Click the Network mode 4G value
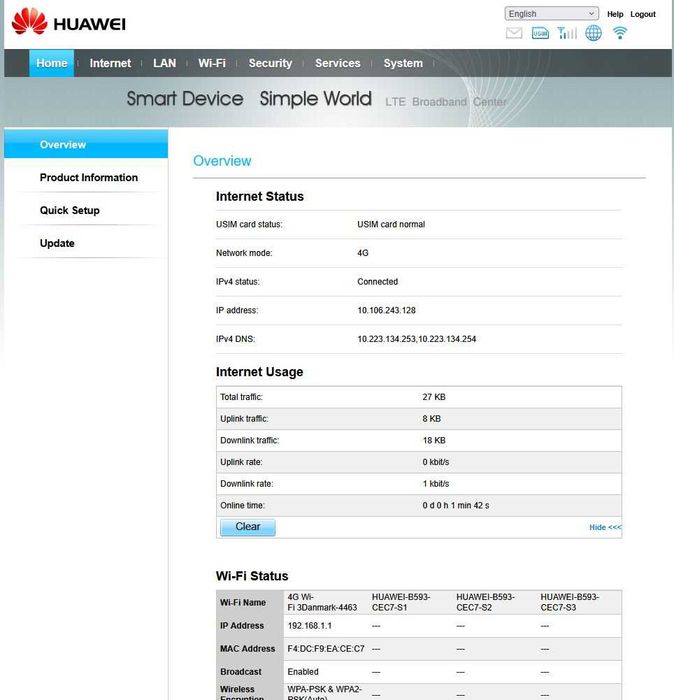 pyautogui.click(x=363, y=253)
